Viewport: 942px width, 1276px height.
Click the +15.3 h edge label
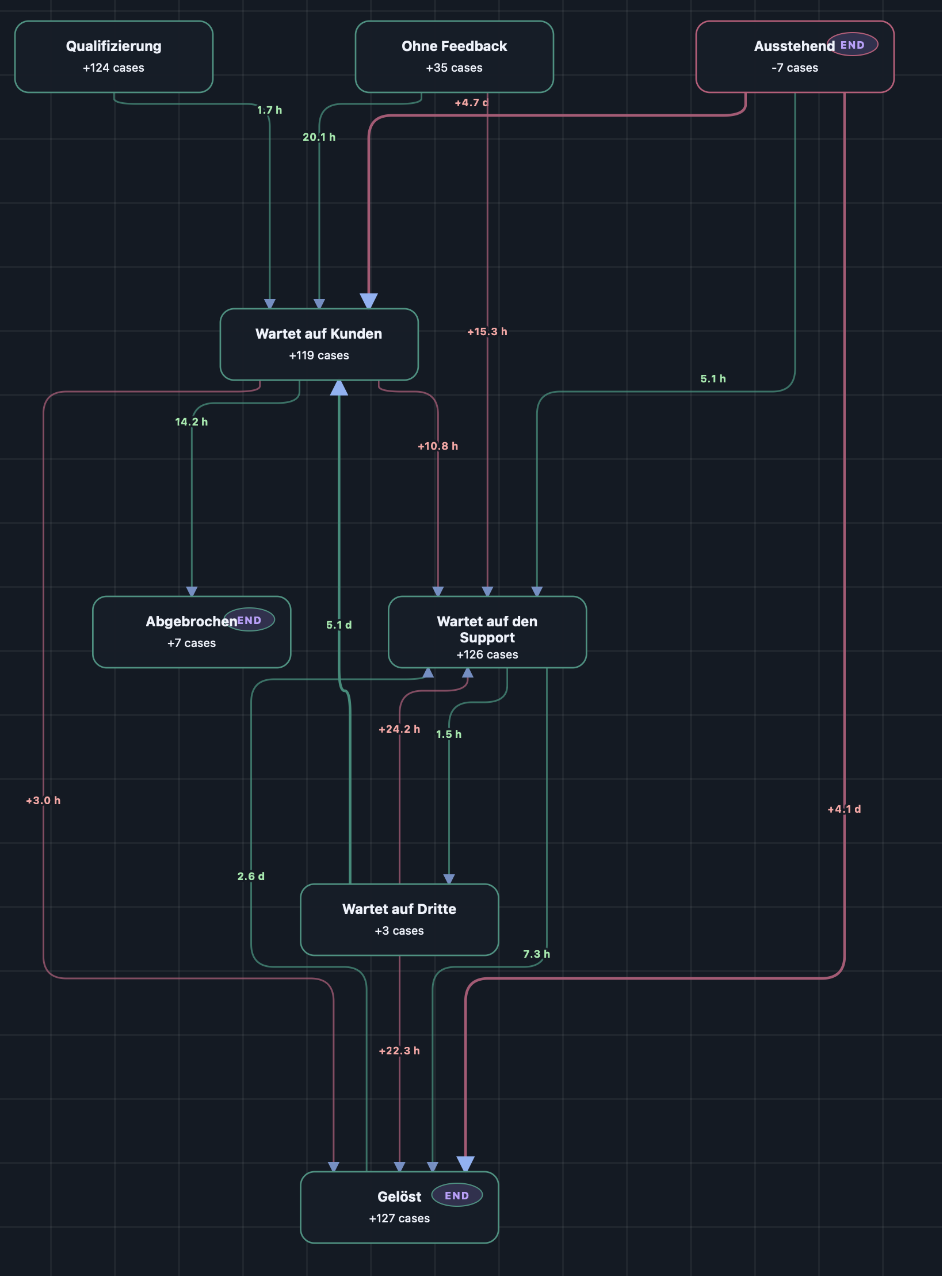pyautogui.click(x=487, y=332)
